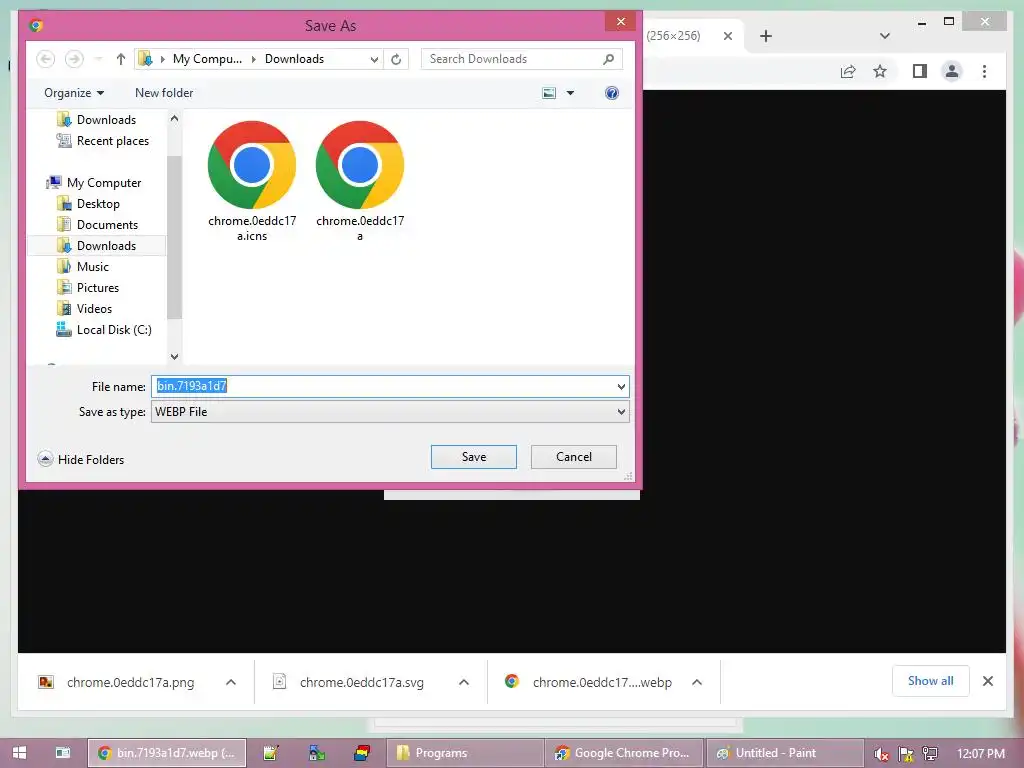Click the Cancel button
The width and height of the screenshot is (1024, 768).
[x=573, y=457]
